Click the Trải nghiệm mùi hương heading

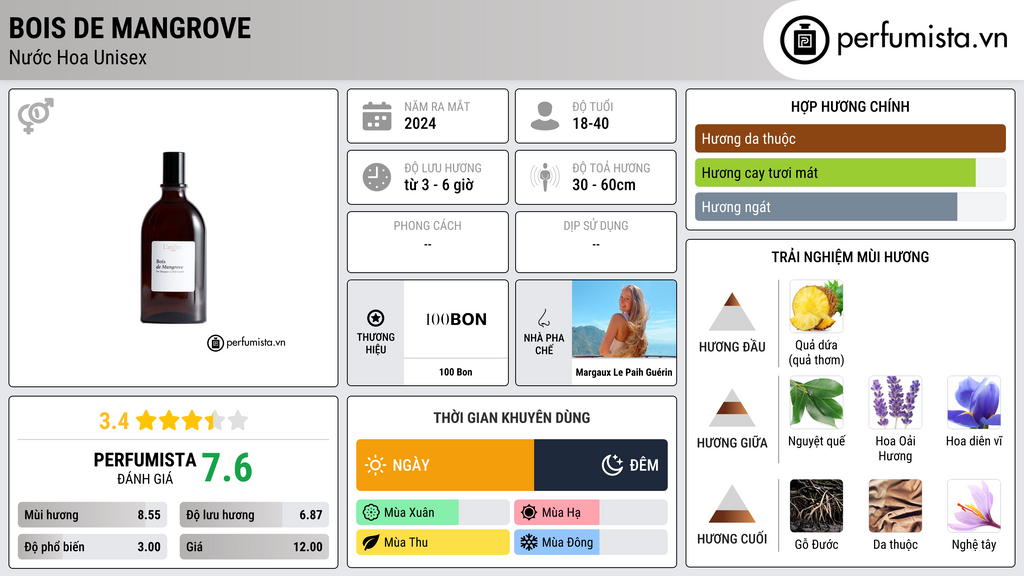(x=850, y=257)
